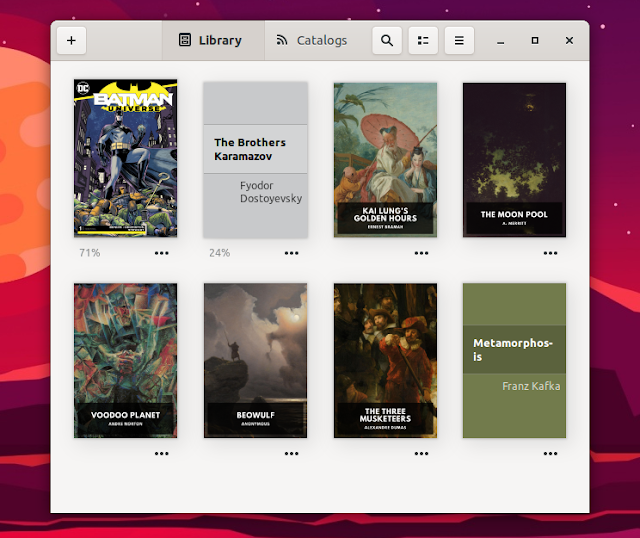This screenshot has width=640, height=538.
Task: Open The Moon Pool book cover
Action: click(514, 160)
